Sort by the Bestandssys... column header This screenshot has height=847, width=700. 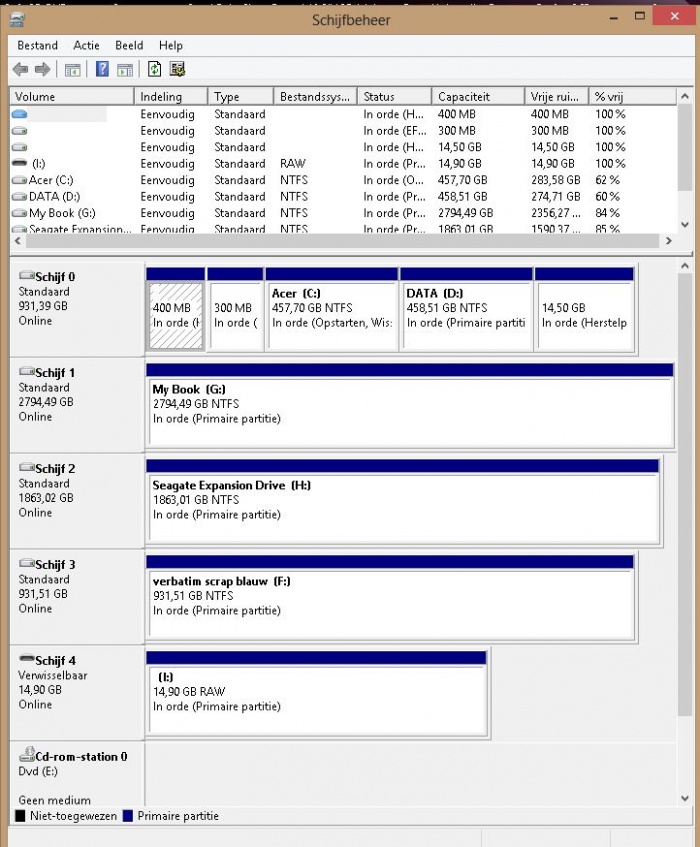[x=315, y=97]
